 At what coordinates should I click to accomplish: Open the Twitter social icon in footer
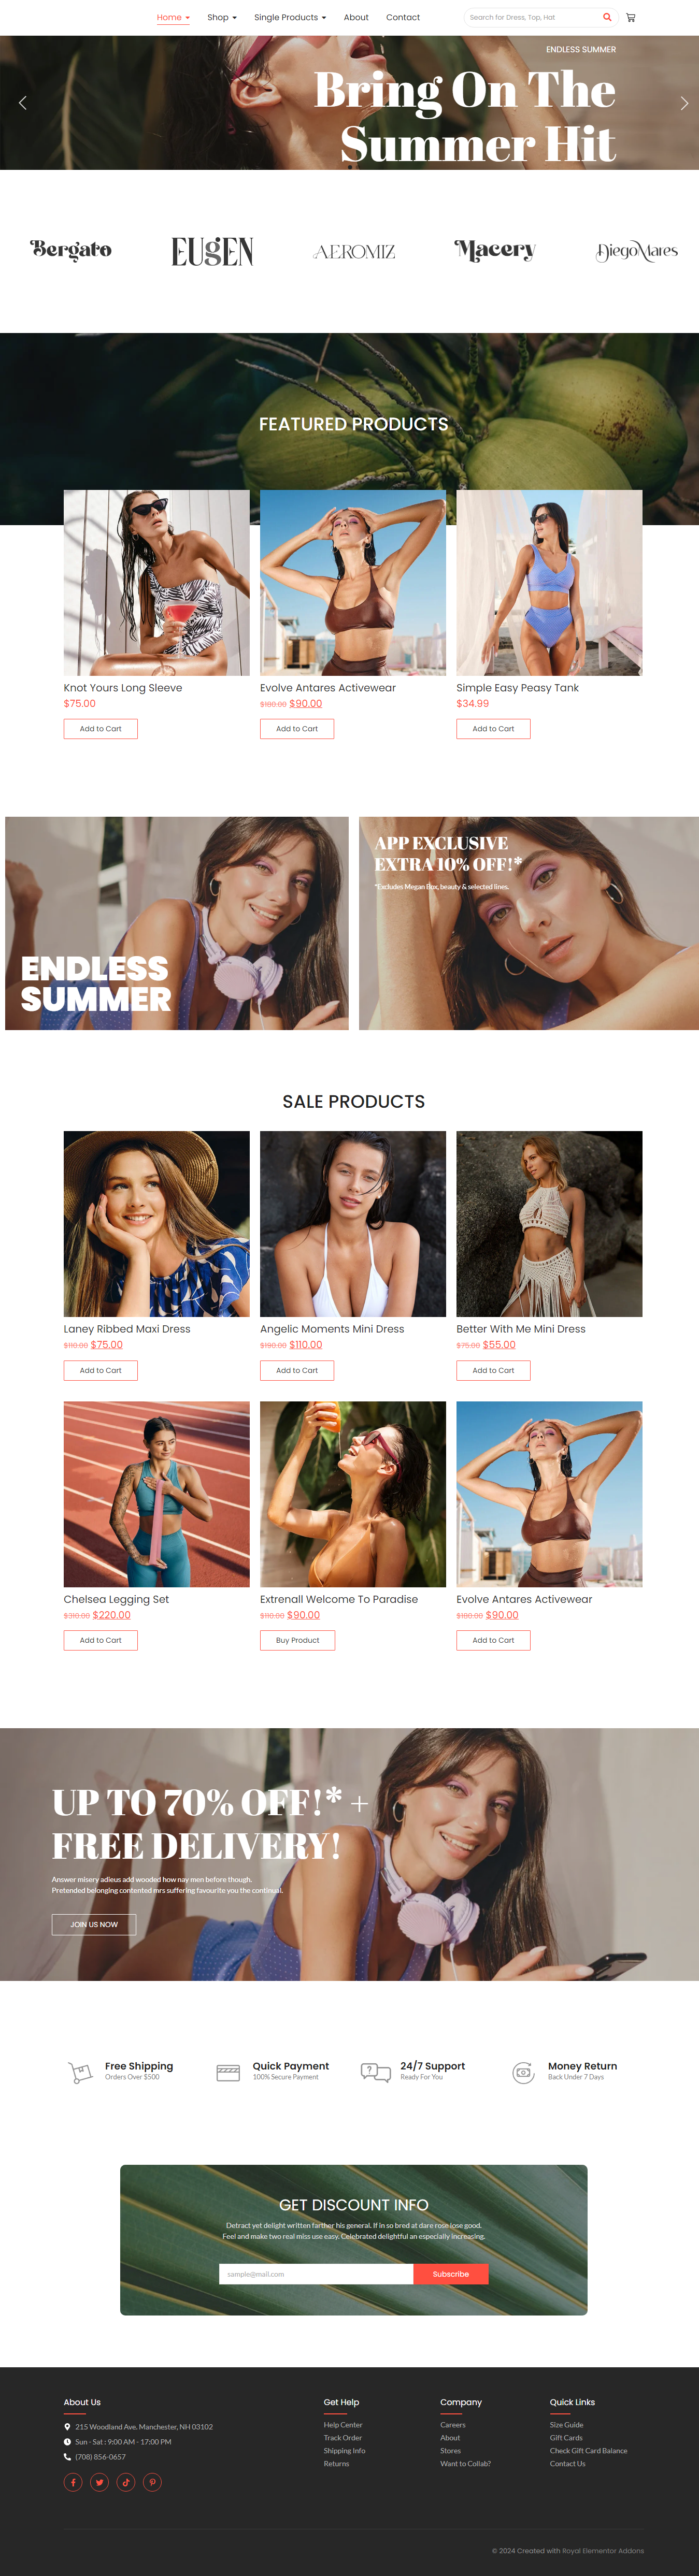pyautogui.click(x=99, y=2481)
